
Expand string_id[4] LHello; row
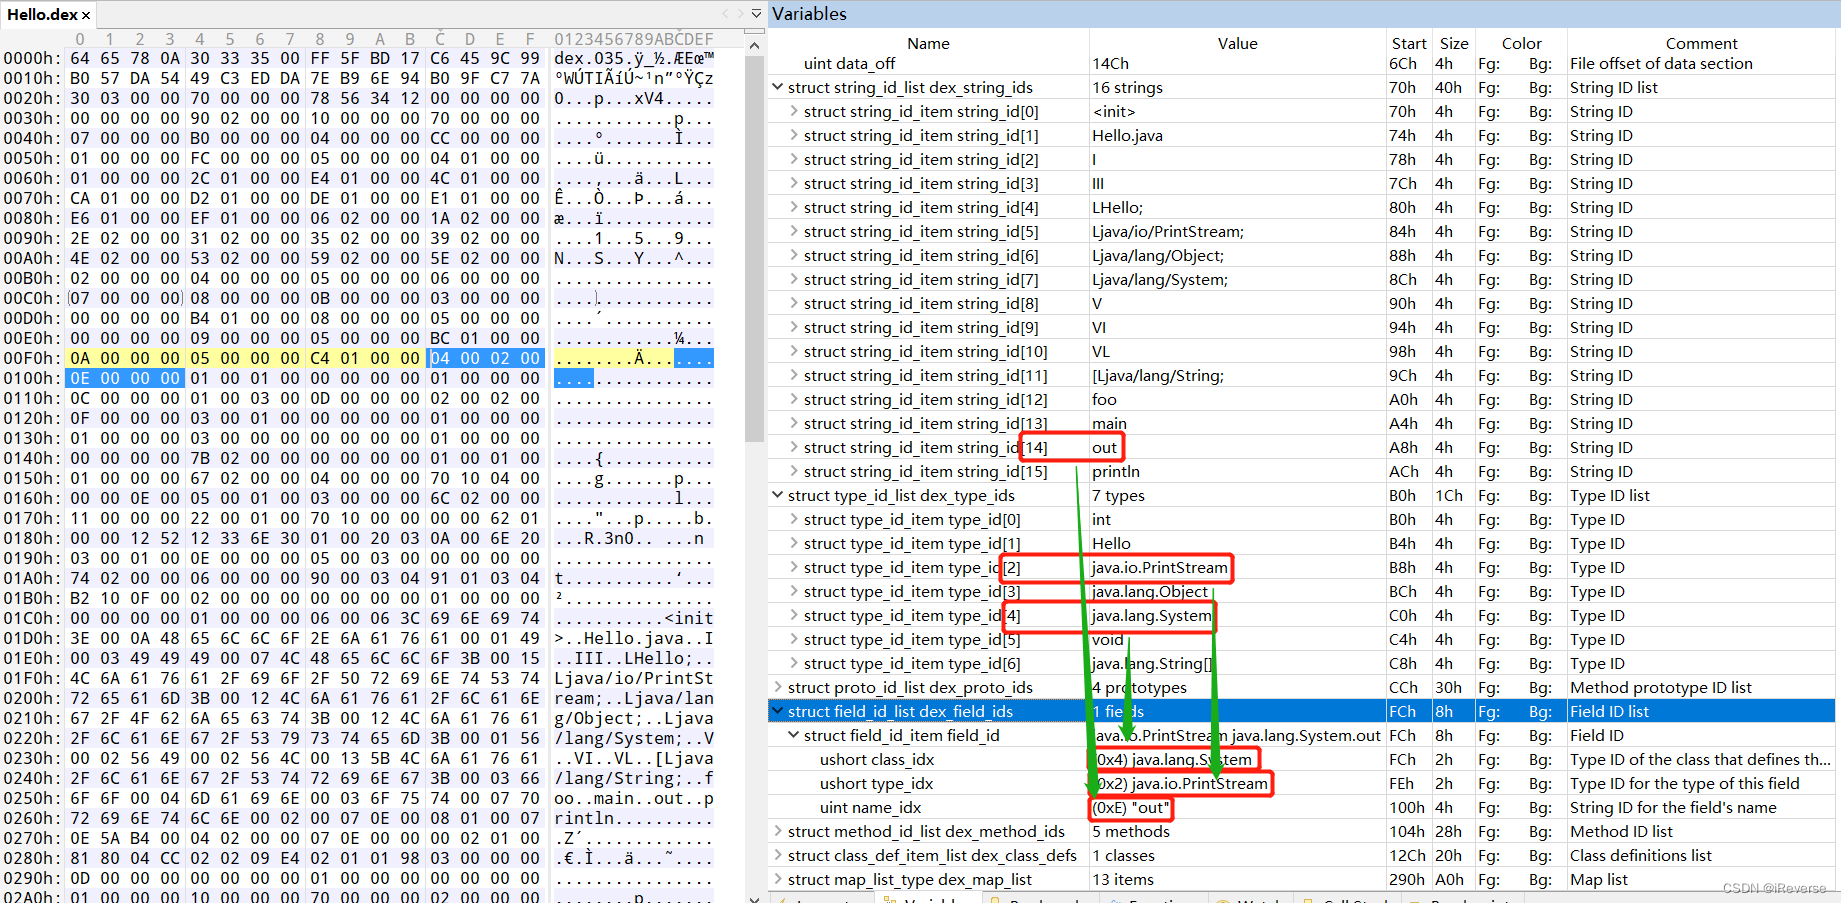point(793,207)
